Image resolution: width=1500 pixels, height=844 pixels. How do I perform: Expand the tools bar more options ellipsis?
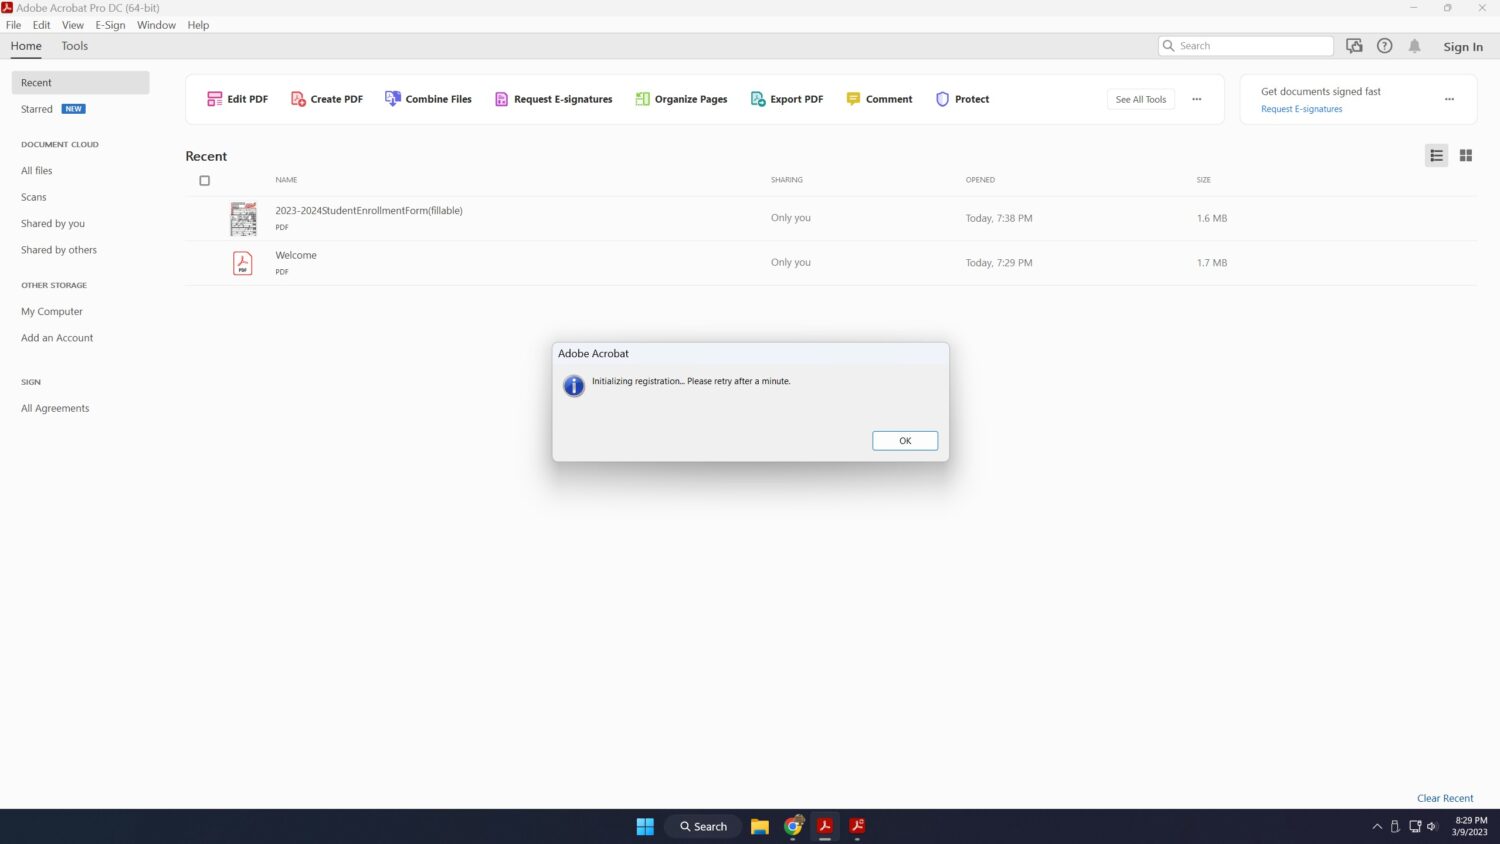(1196, 99)
